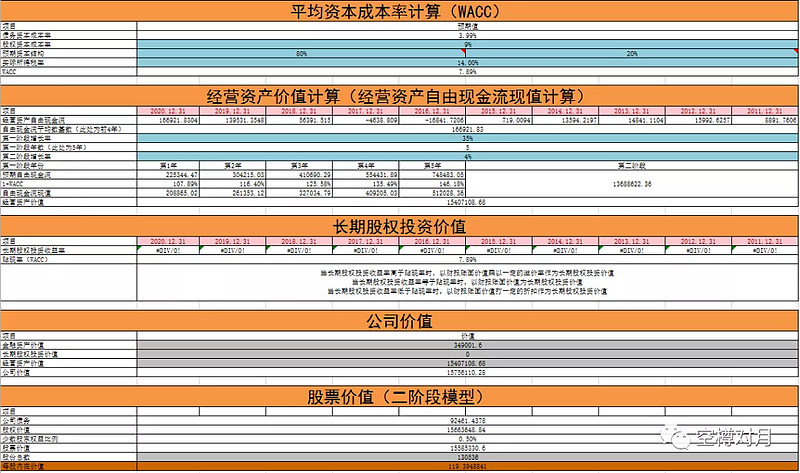Click the average base value 166921.83
This screenshot has width=800, height=473.
467,129
